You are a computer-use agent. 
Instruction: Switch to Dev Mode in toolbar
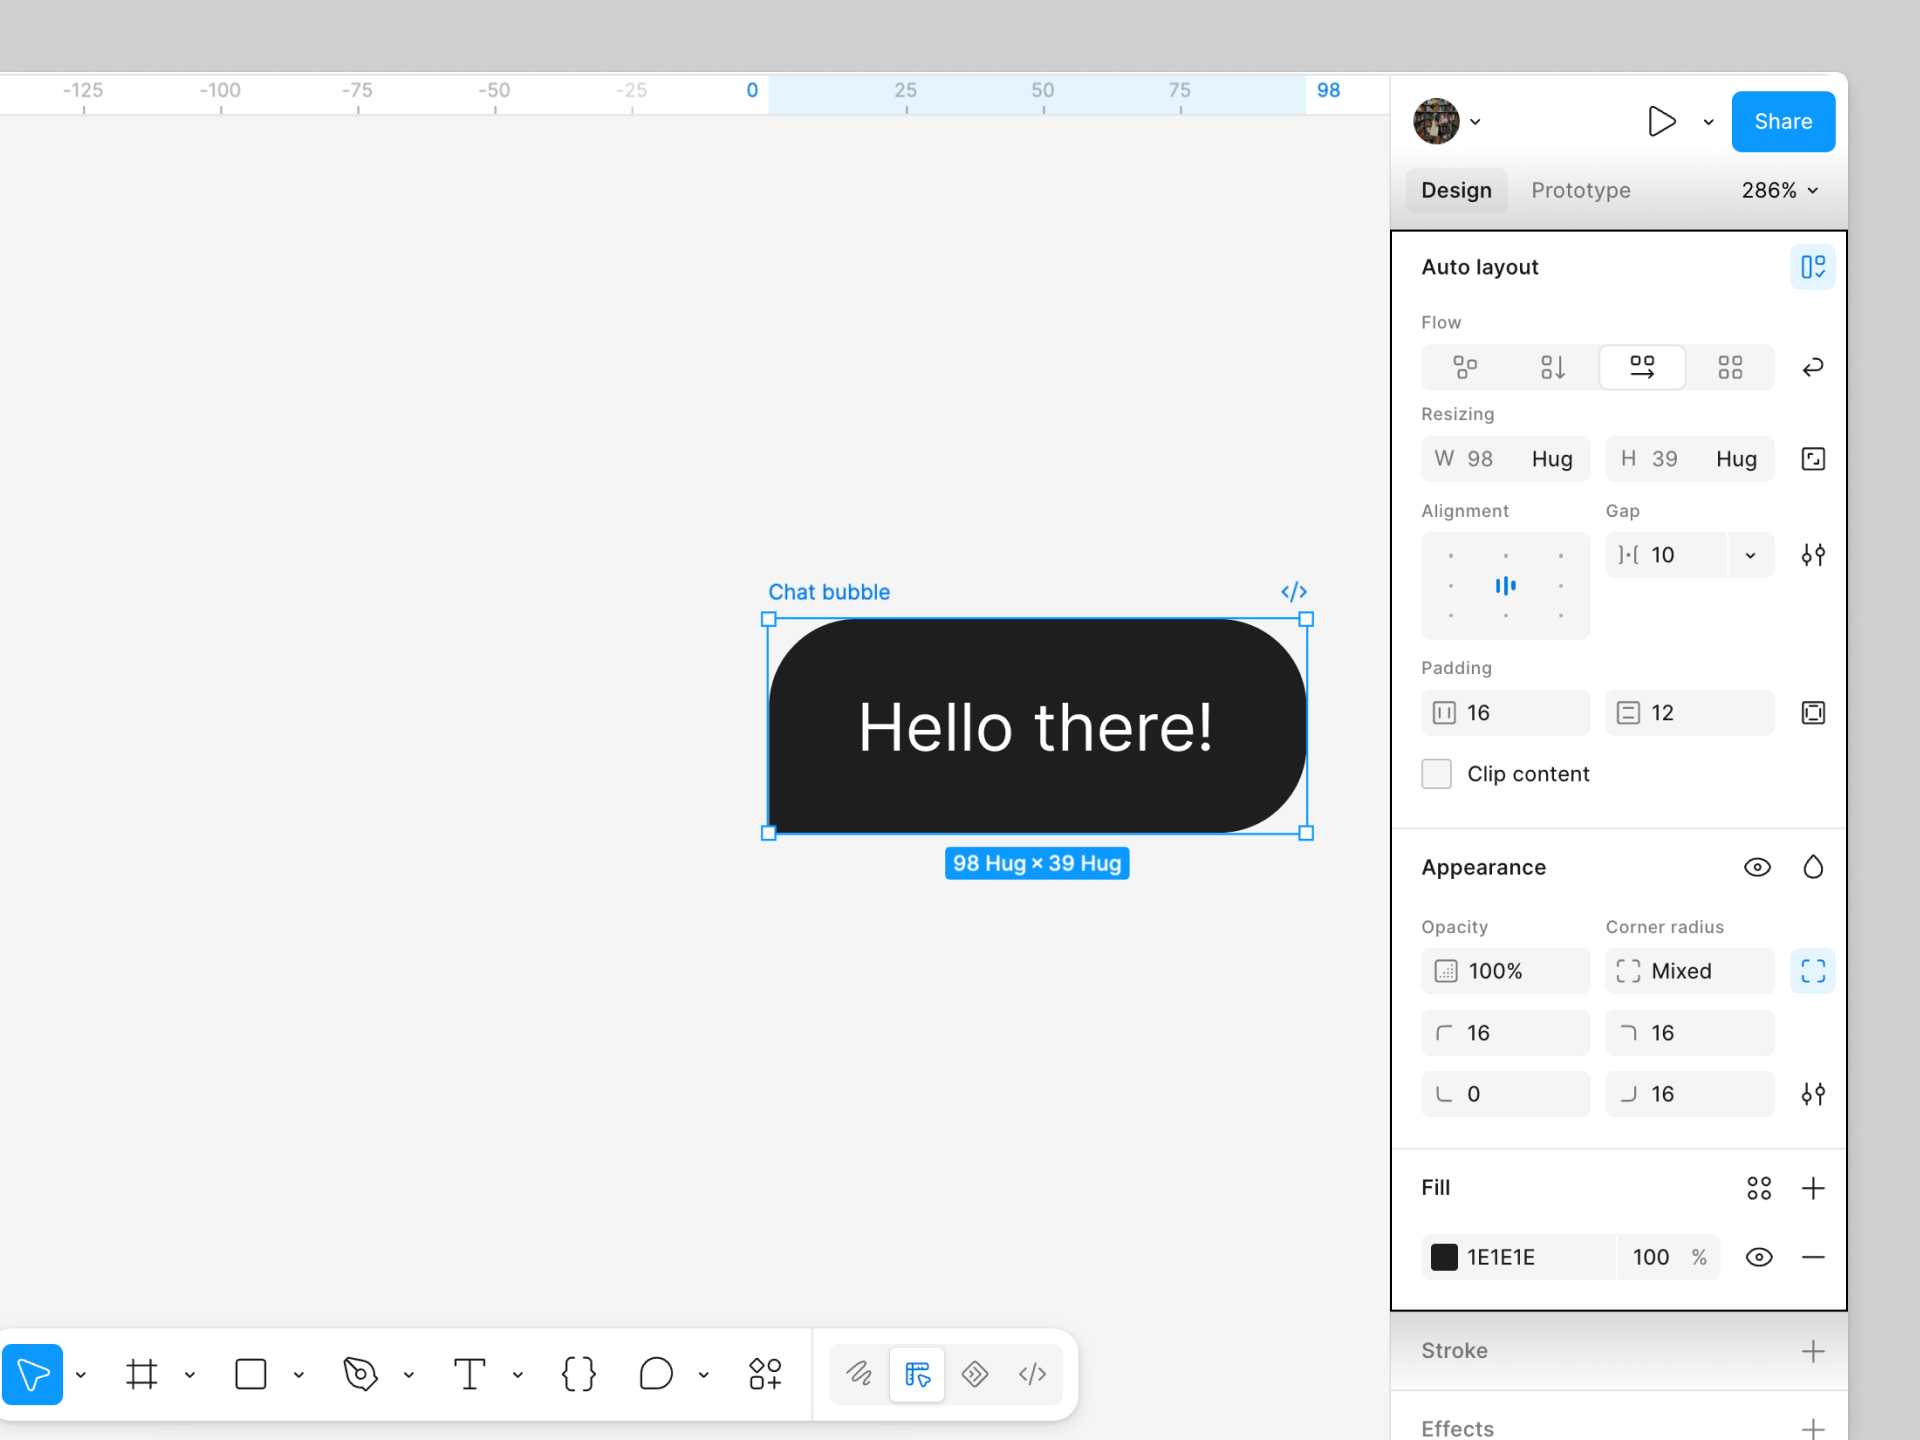1032,1374
